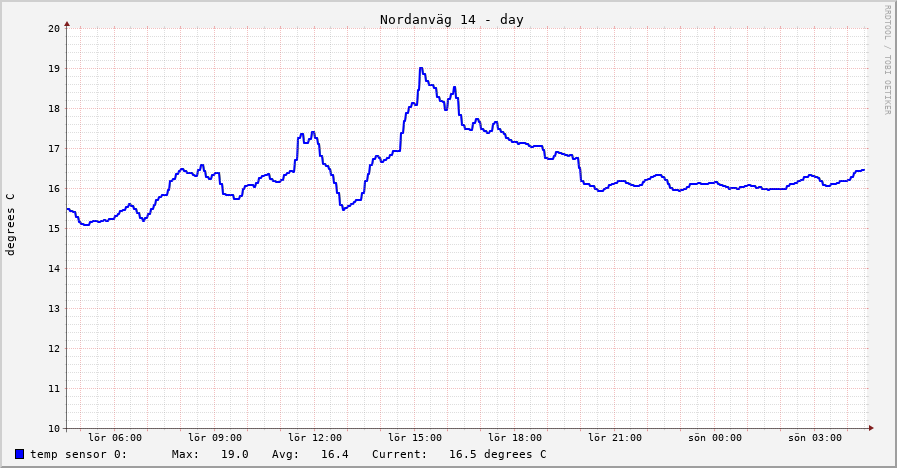Select the chart title 'Nordanväg 14 - day'
Image resolution: width=897 pixels, height=468 pixels.
[x=451, y=19]
